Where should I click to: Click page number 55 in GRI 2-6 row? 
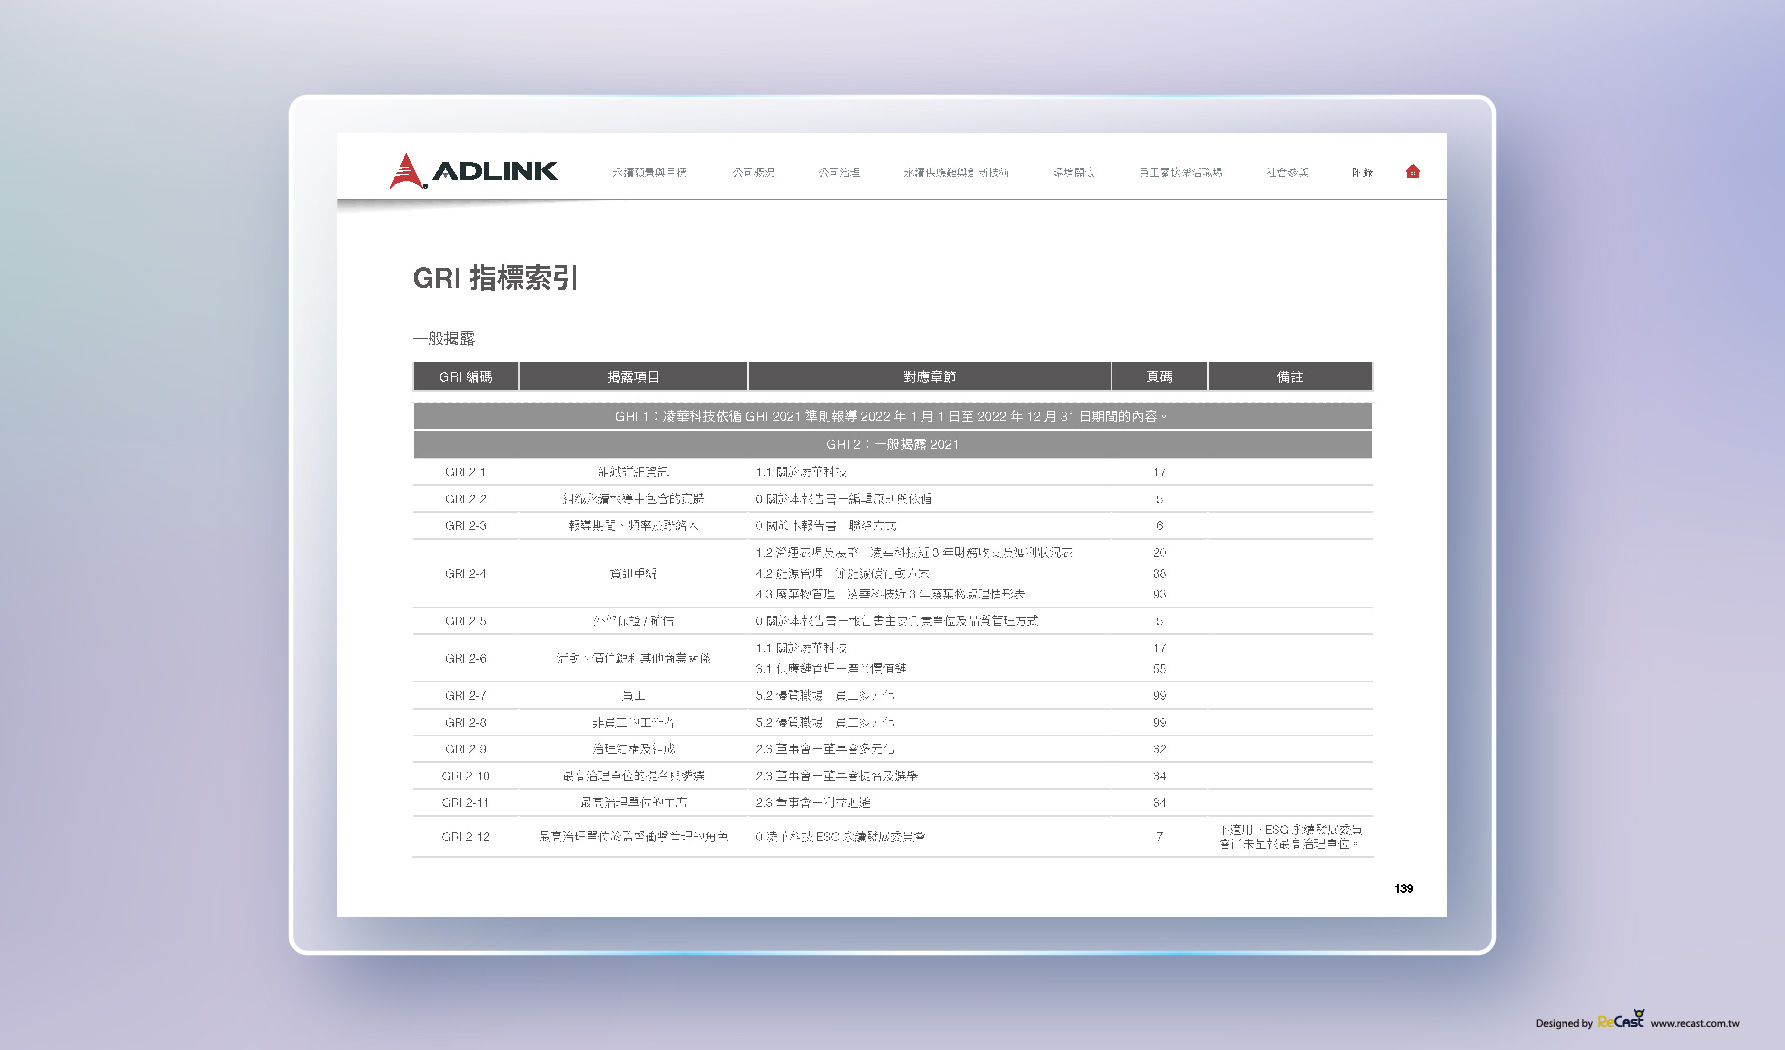(1159, 669)
